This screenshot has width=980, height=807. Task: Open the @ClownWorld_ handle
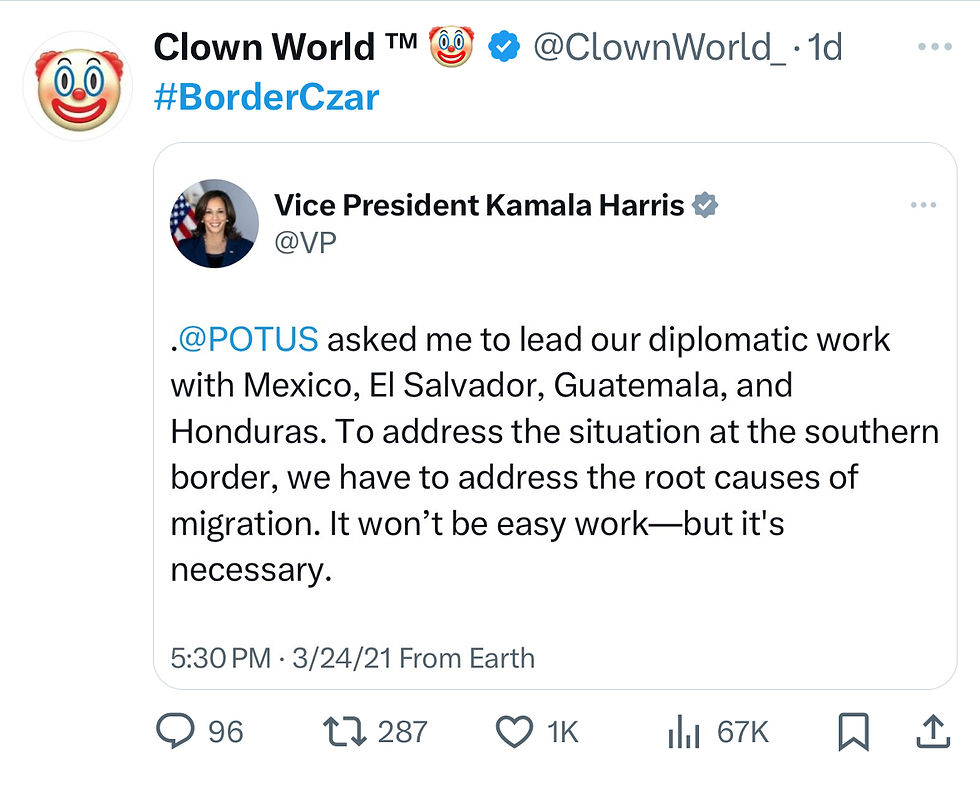(658, 47)
